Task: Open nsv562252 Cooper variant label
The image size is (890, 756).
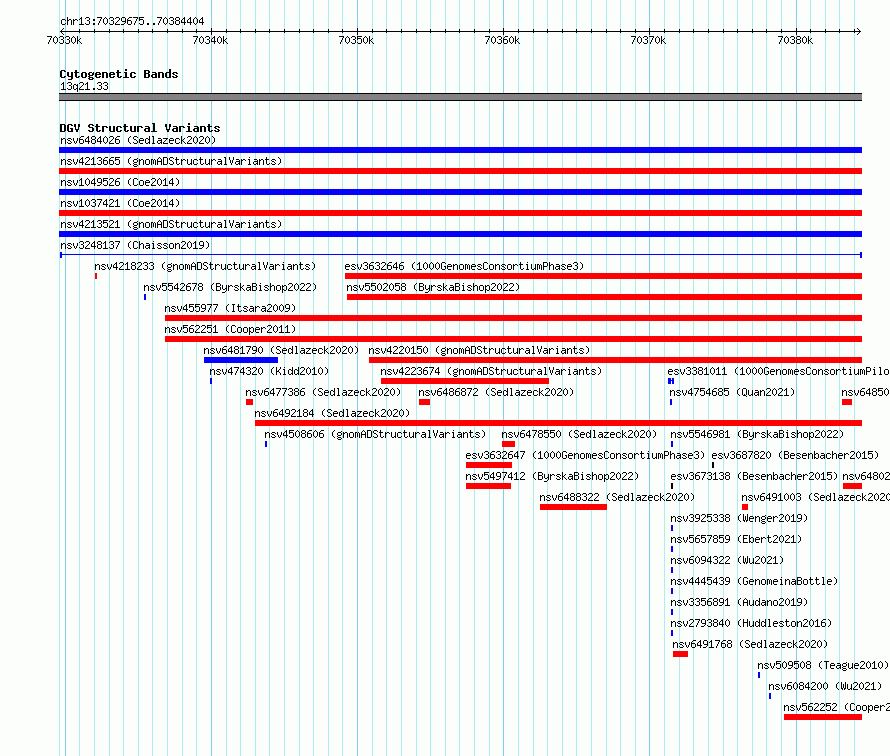Action: pyautogui.click(x=836, y=707)
